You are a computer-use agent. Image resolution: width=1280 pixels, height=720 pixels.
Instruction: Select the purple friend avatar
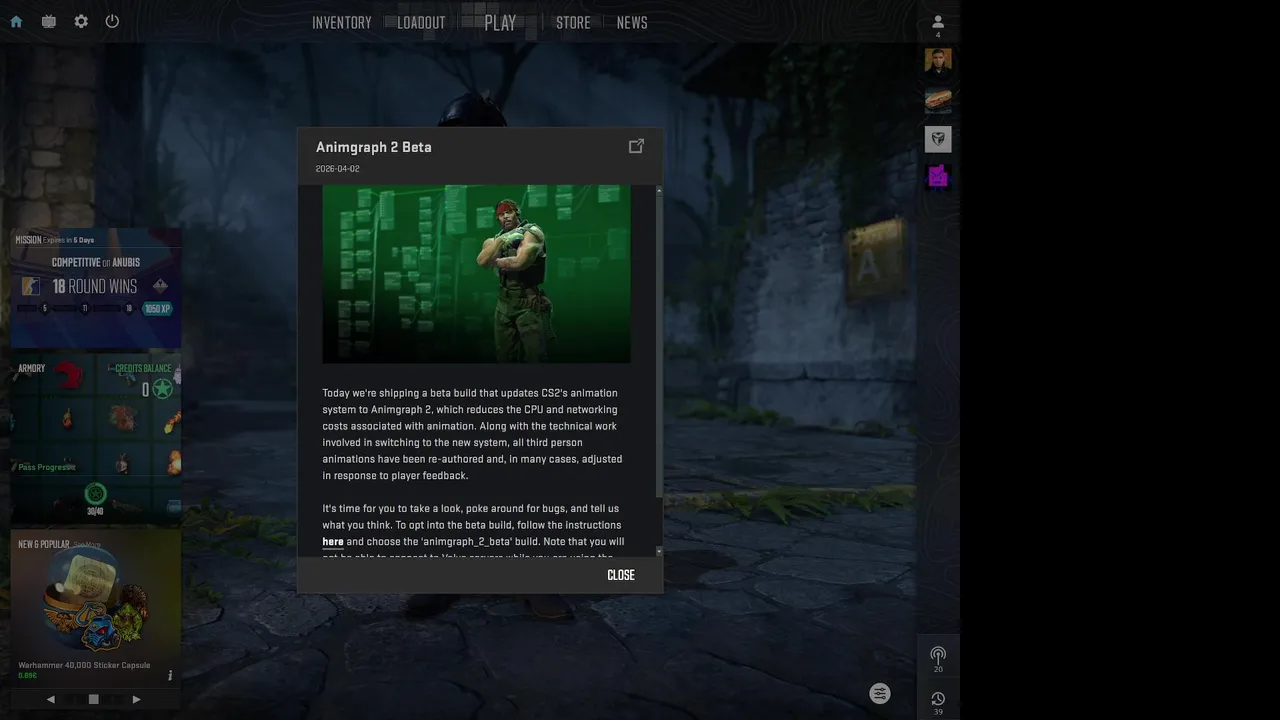click(x=938, y=177)
